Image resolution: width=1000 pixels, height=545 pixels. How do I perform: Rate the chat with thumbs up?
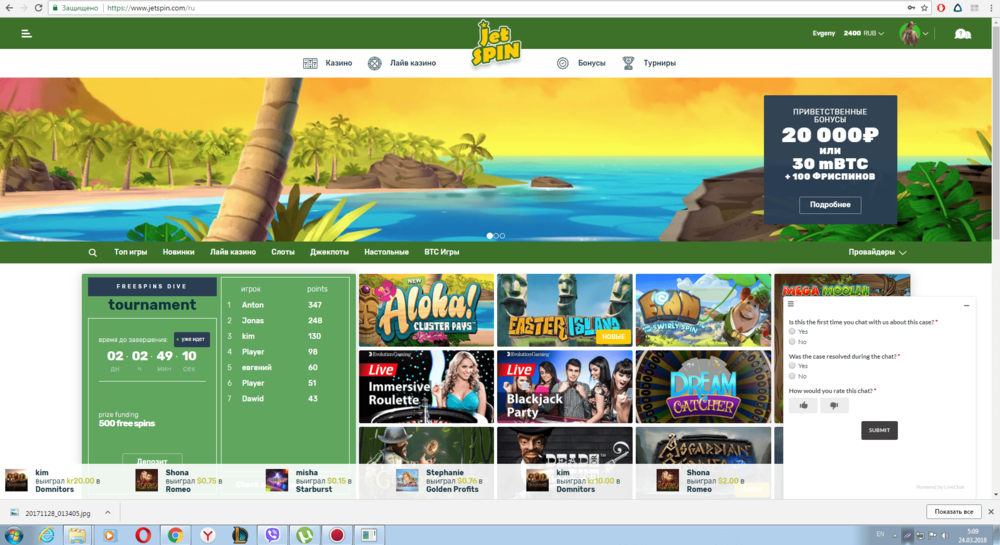803,405
